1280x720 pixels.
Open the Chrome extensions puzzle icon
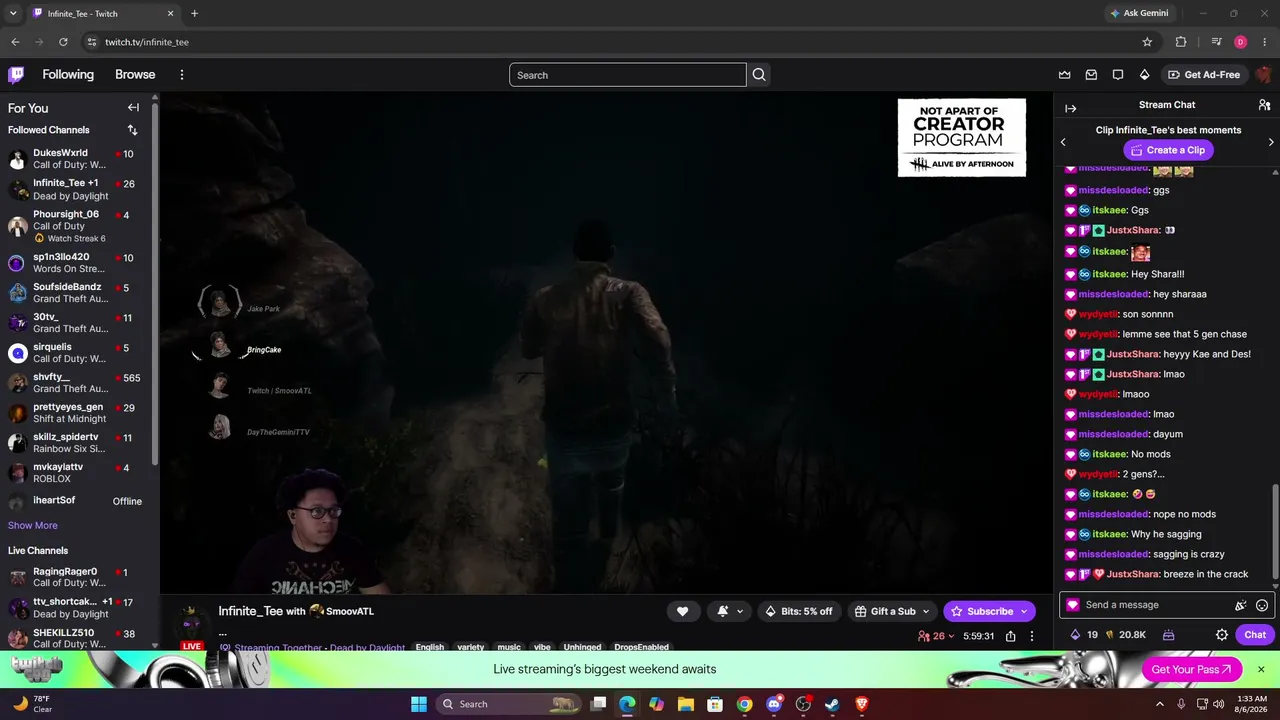pyautogui.click(x=1181, y=42)
